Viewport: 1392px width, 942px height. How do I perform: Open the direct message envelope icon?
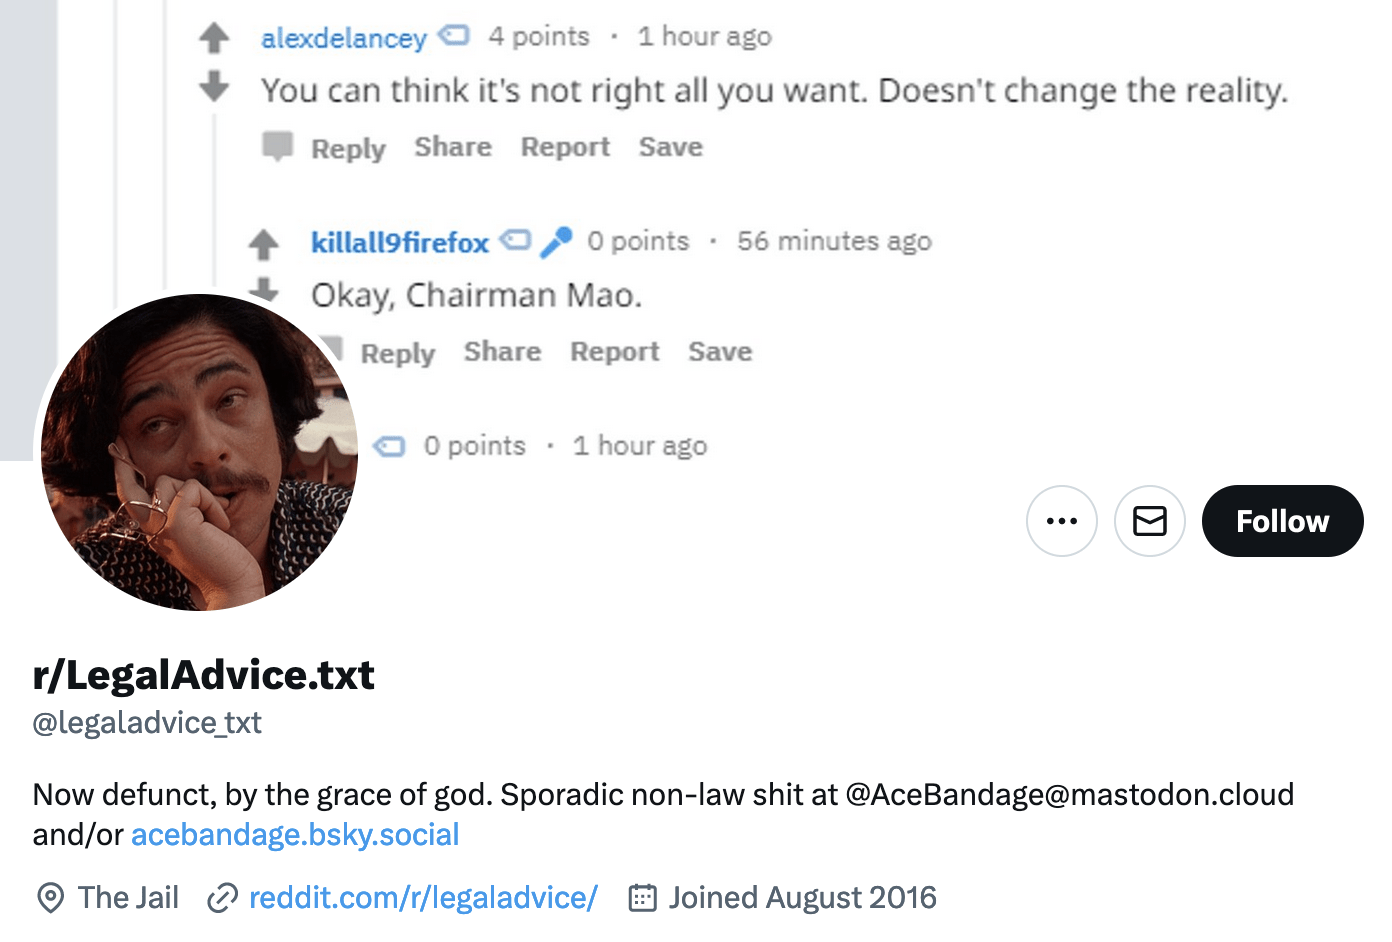tap(1149, 520)
